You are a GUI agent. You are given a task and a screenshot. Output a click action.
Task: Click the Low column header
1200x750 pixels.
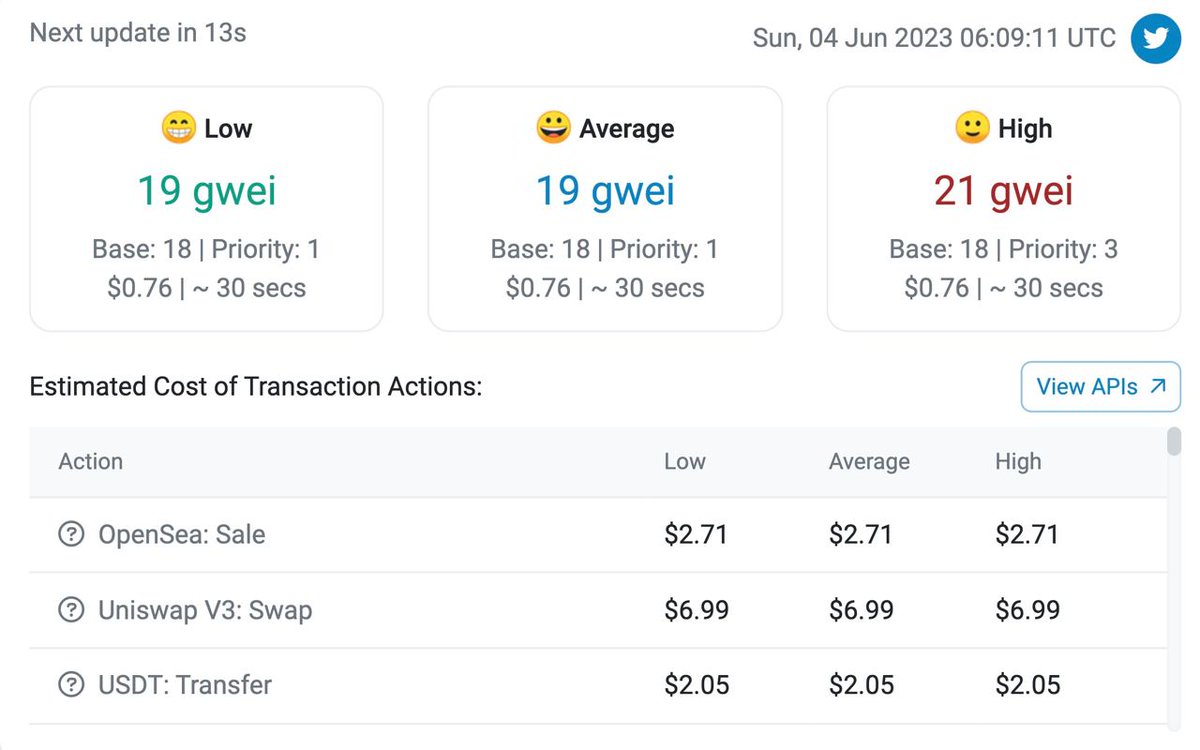[685, 462]
